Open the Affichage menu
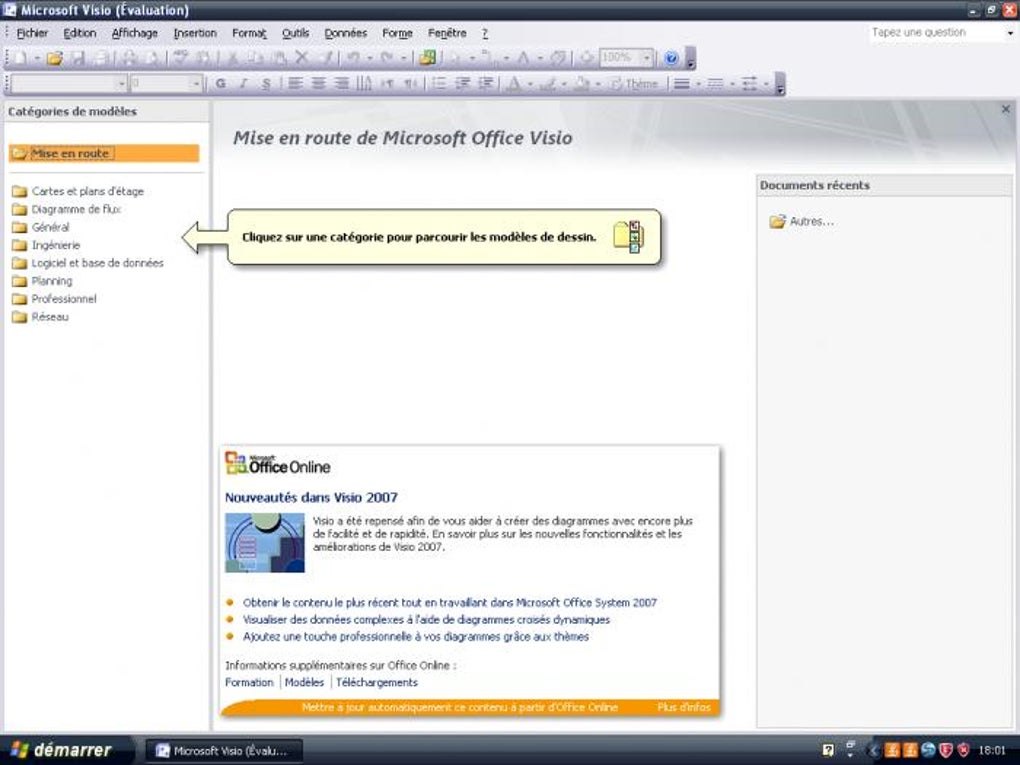 [x=134, y=33]
